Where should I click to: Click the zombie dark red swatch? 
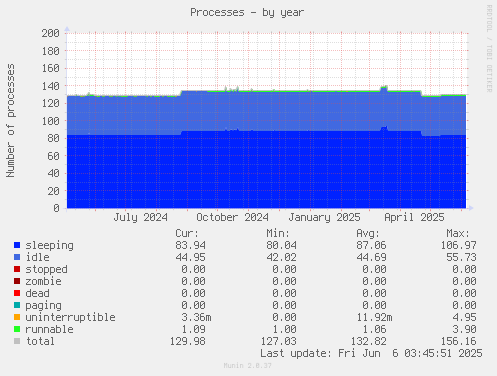pos(17,281)
